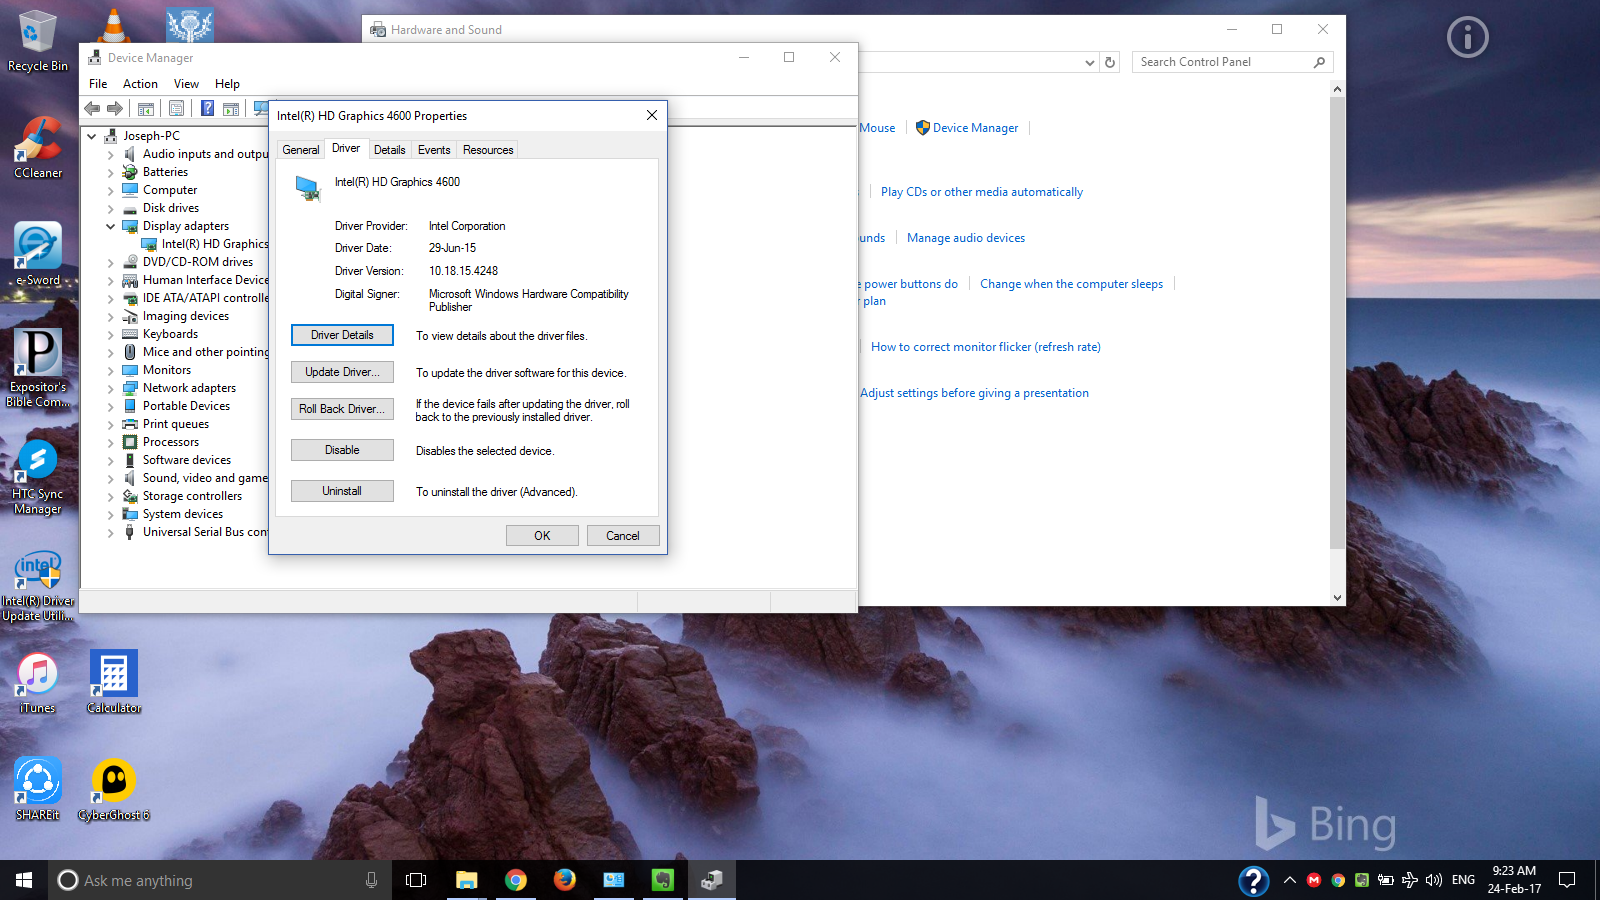Open the Manage audio devices link
This screenshot has width=1600, height=900.
point(965,238)
